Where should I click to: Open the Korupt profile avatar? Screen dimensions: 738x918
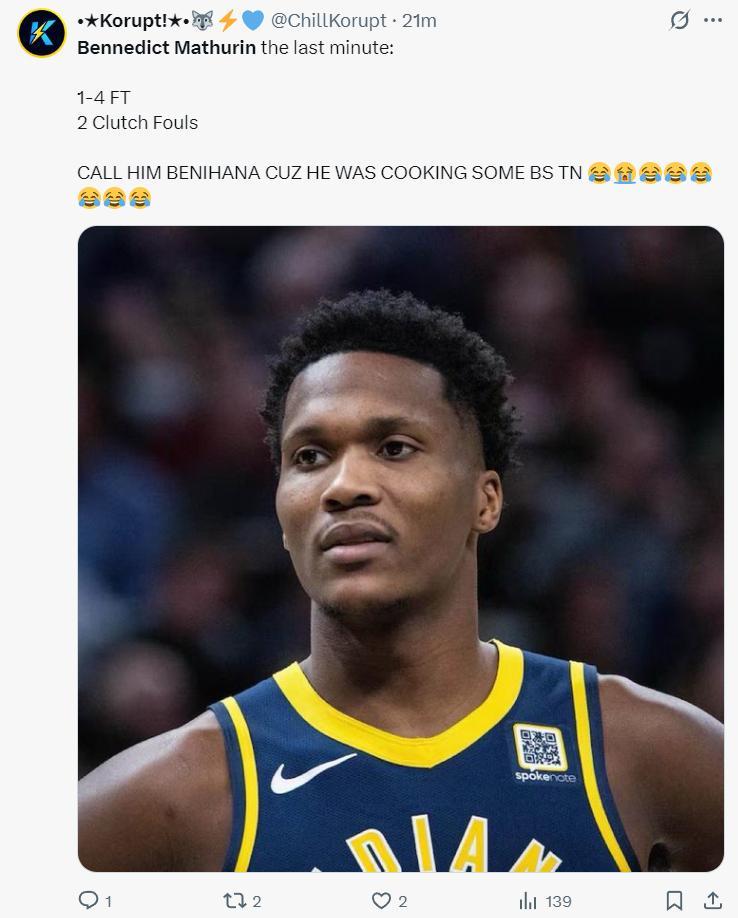click(x=42, y=32)
